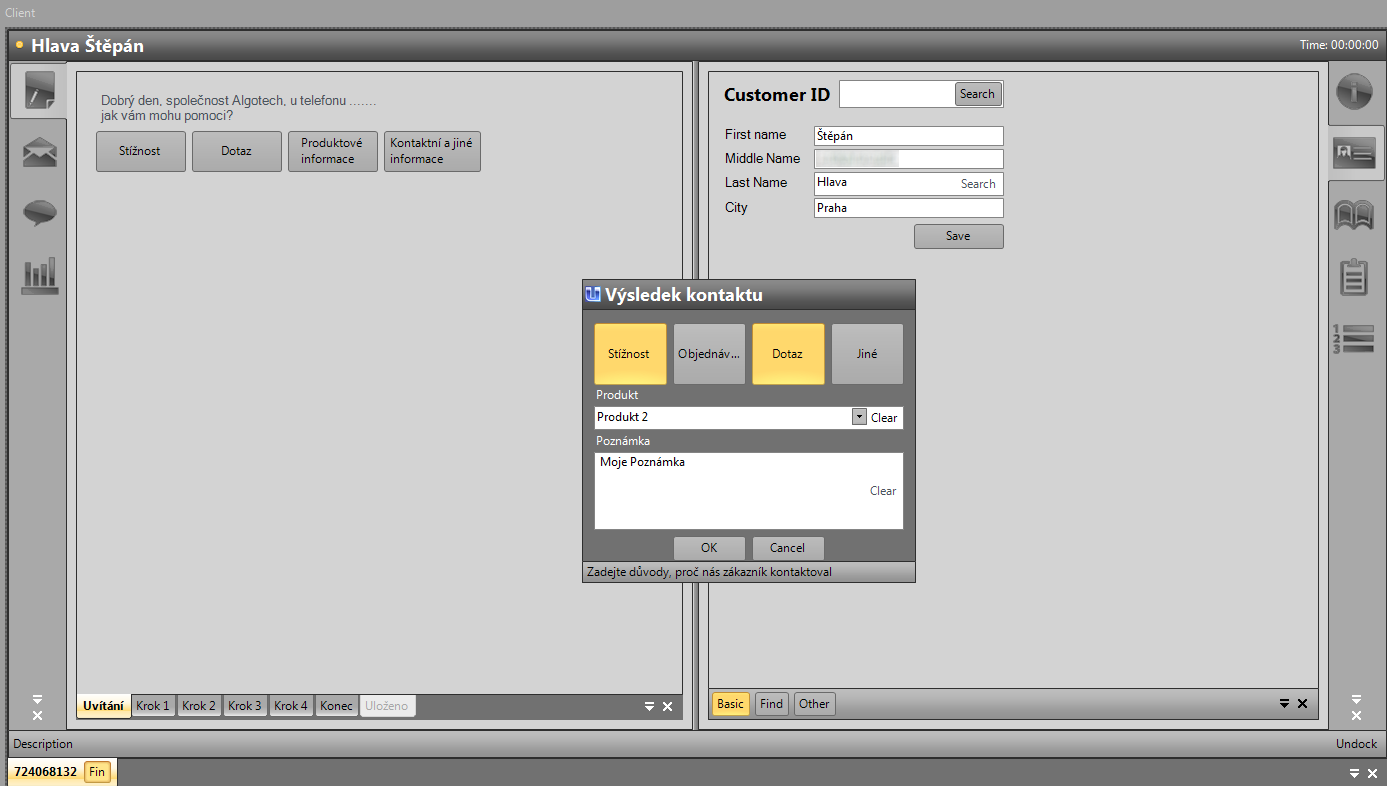The height and width of the screenshot is (786, 1387).
Task: Toggle the Stížnost option in Výsledek kontaktu dialog
Action: tap(630, 354)
